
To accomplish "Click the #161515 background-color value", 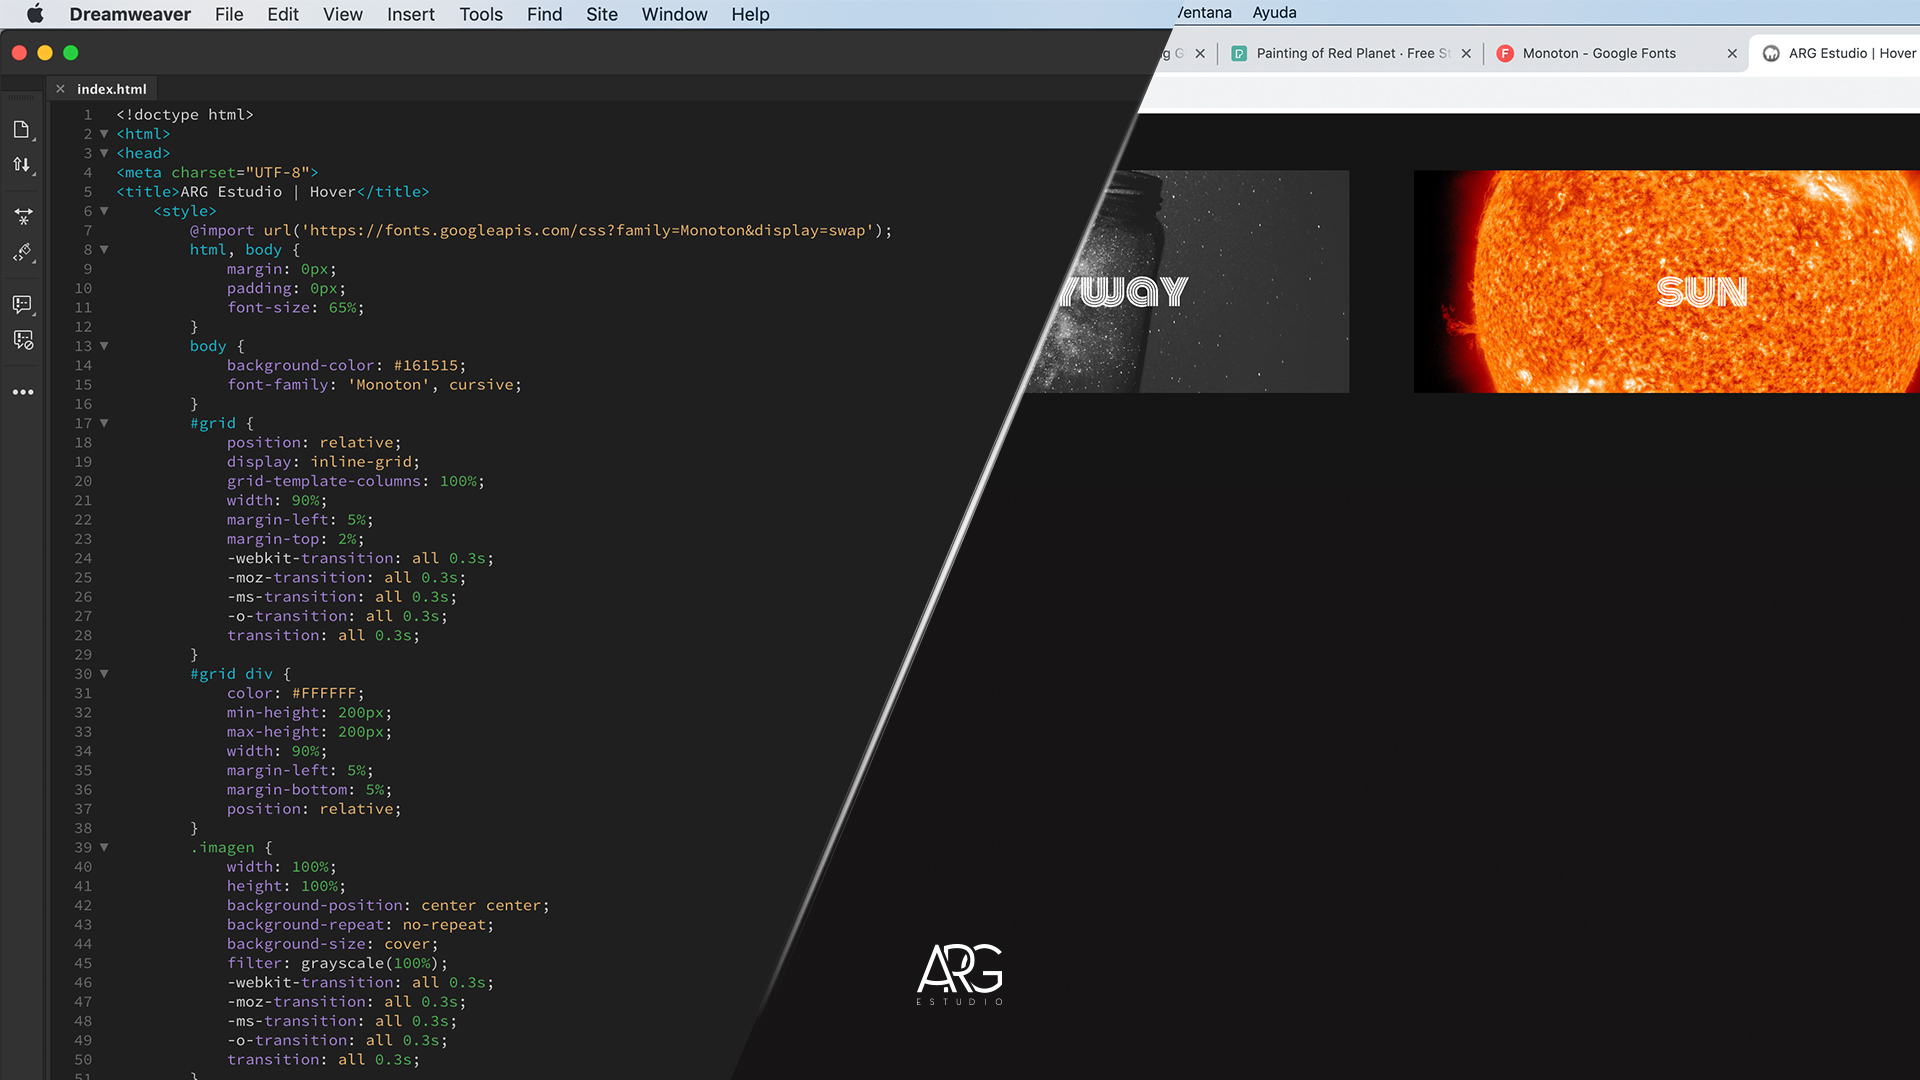I will click(425, 366).
